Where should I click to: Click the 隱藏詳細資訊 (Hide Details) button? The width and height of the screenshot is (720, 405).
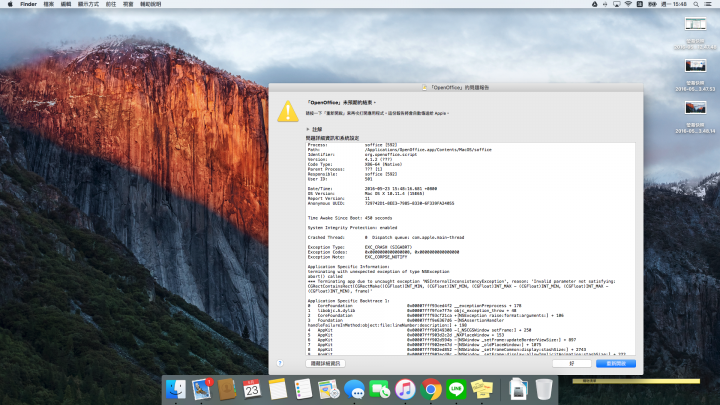(326, 363)
